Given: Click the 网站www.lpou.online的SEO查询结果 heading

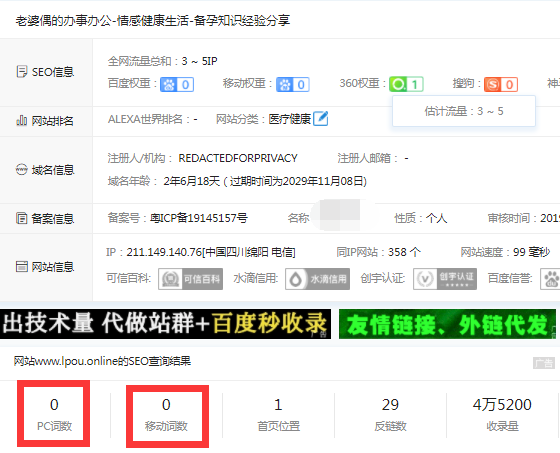Looking at the screenshot, I should pyautogui.click(x=102, y=361).
